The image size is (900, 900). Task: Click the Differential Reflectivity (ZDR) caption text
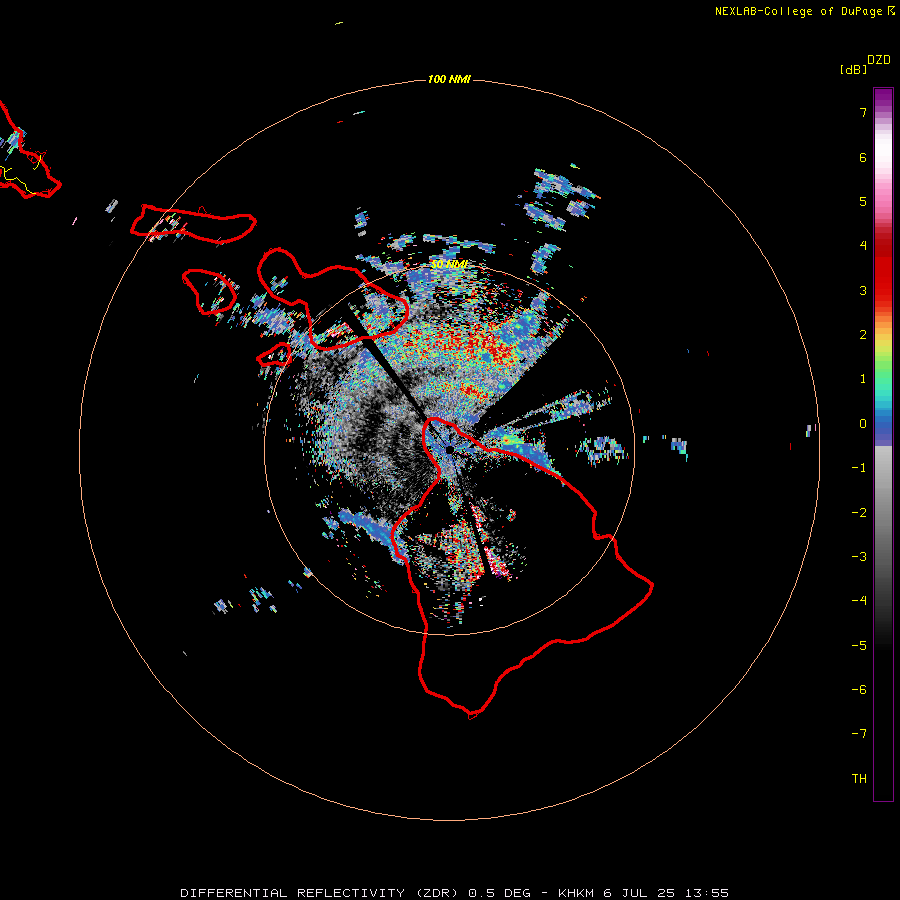click(x=319, y=893)
